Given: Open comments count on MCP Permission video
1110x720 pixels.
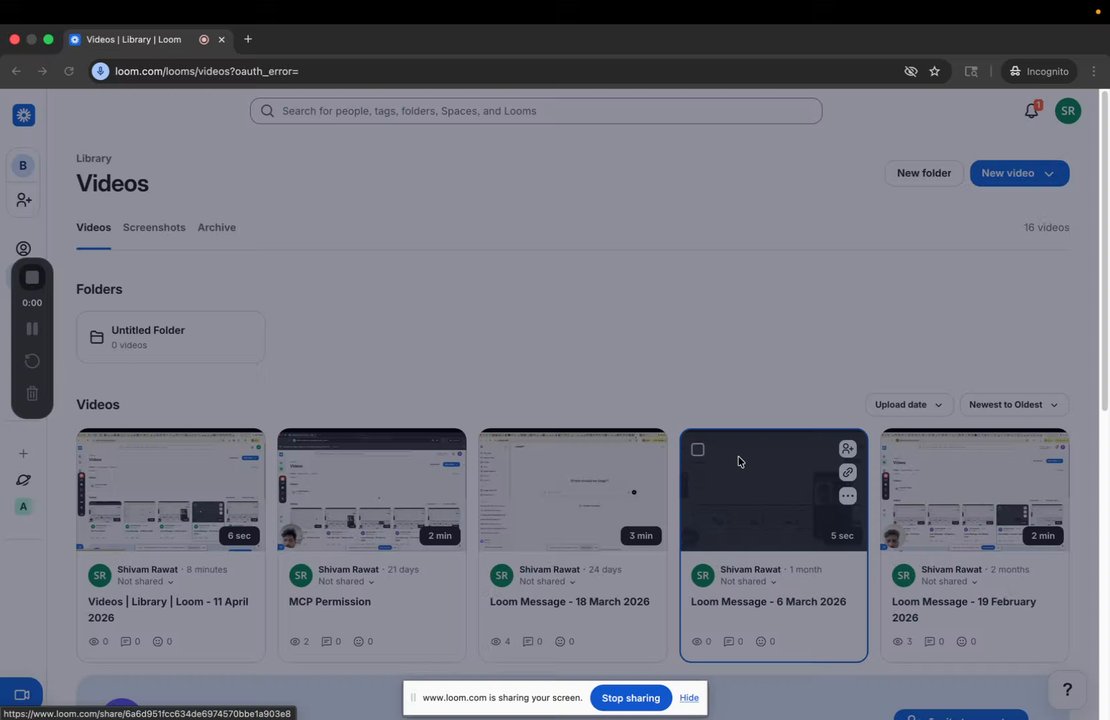Looking at the screenshot, I should point(331,641).
